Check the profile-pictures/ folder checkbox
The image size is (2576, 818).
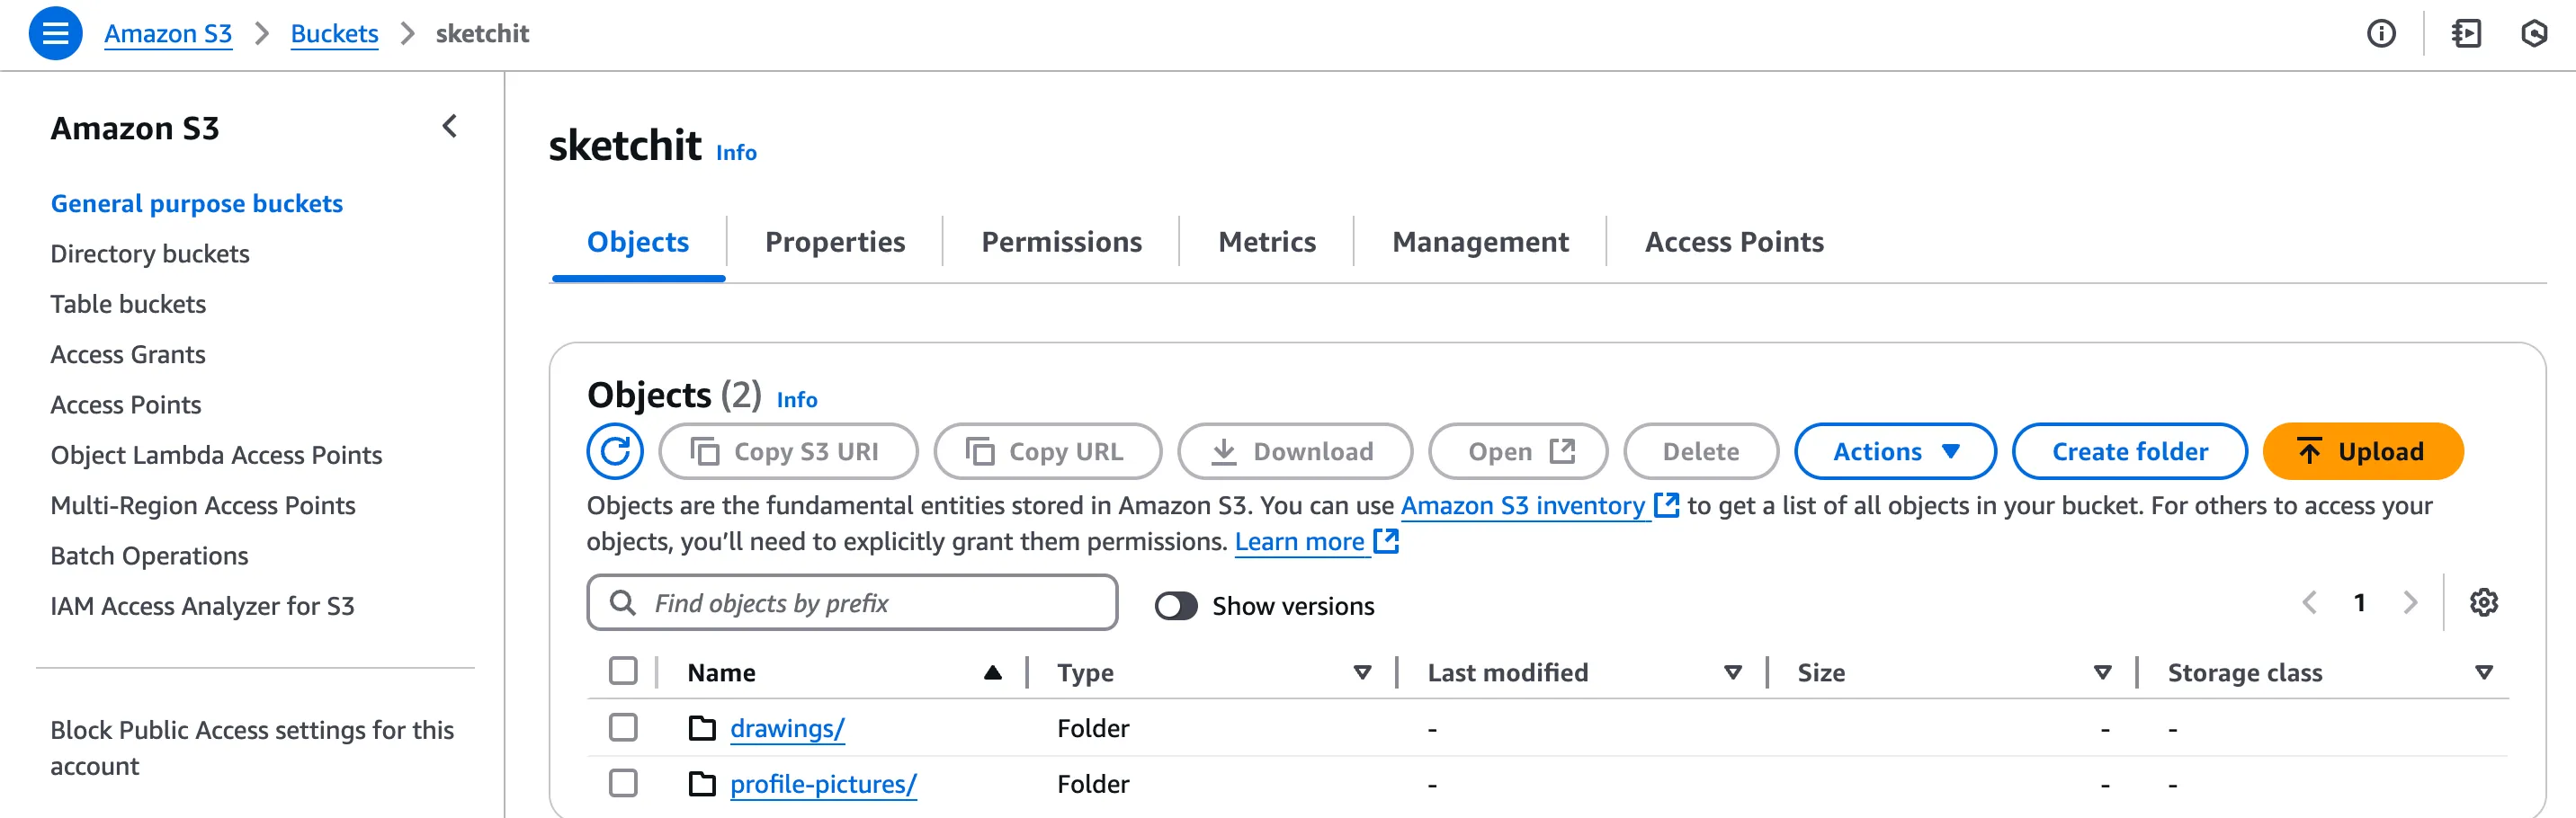623,783
